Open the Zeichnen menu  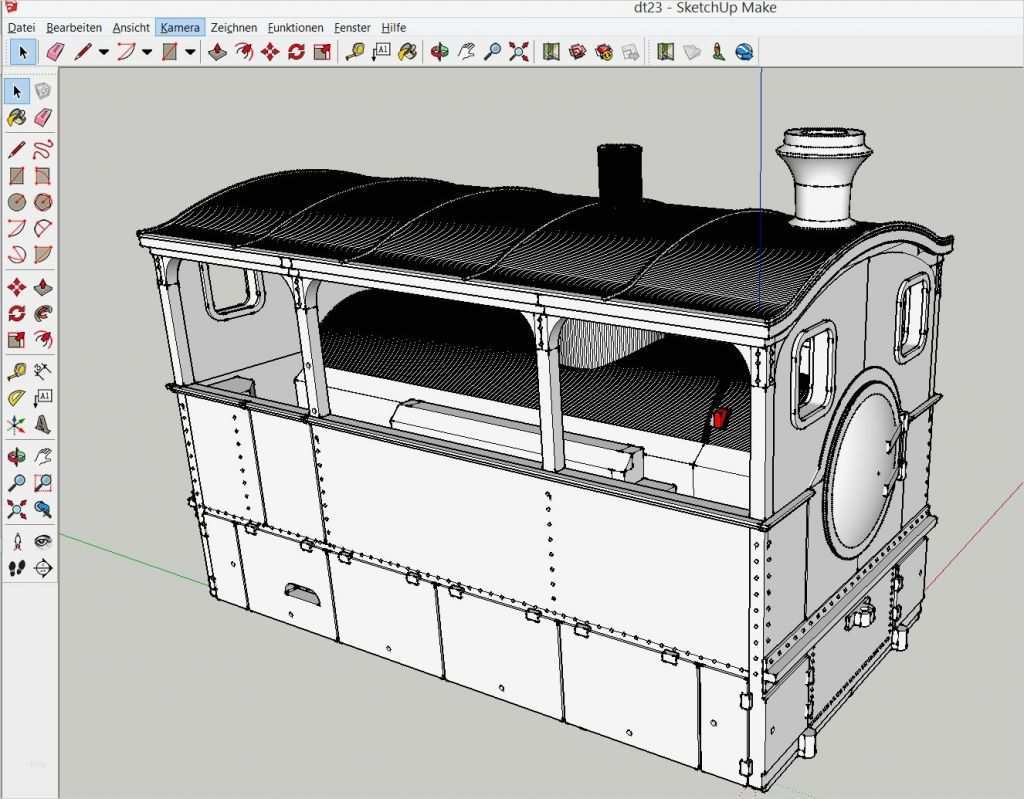tap(233, 27)
